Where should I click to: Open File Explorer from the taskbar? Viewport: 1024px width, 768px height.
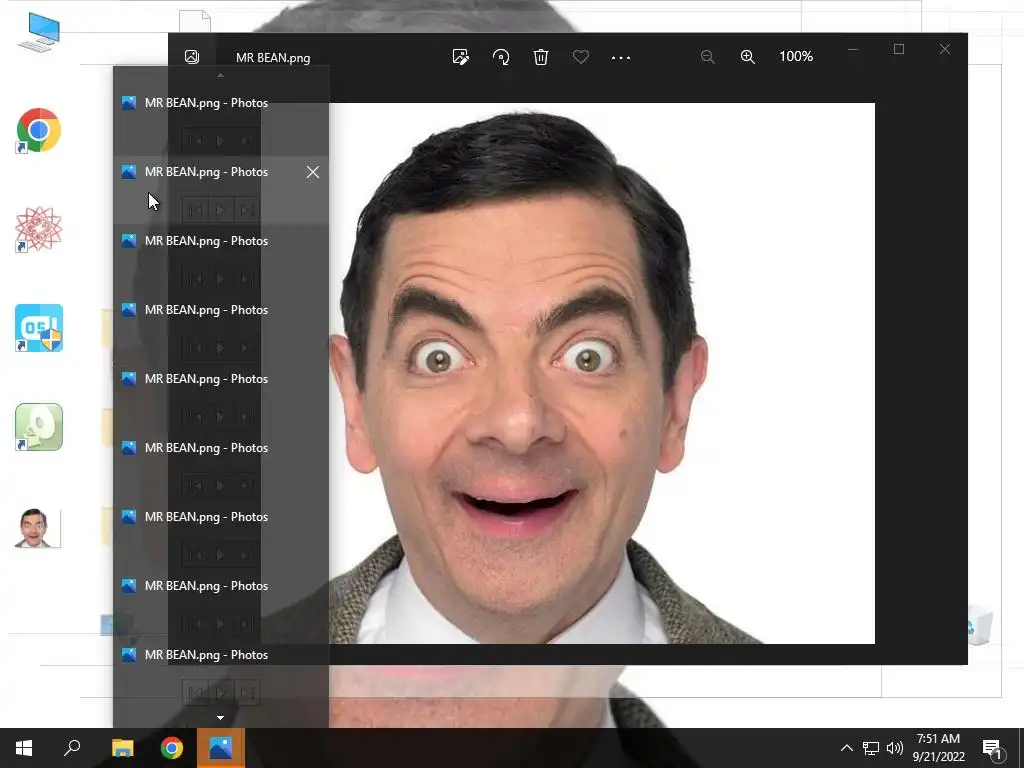point(122,748)
